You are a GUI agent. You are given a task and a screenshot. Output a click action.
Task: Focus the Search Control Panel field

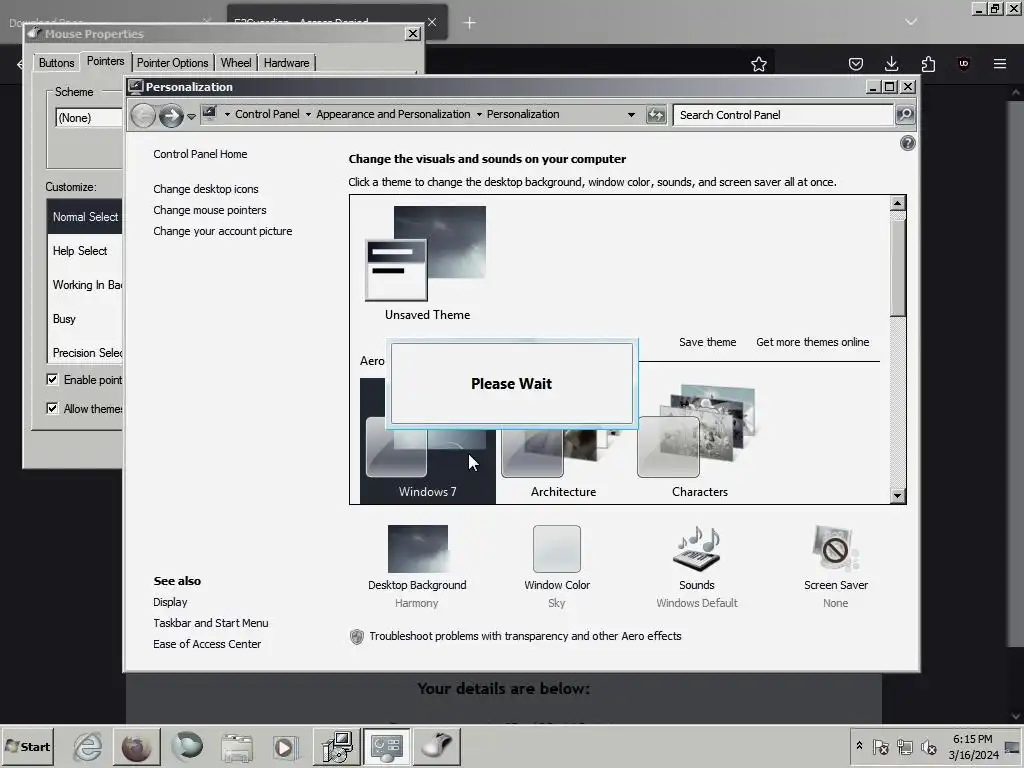pos(782,115)
